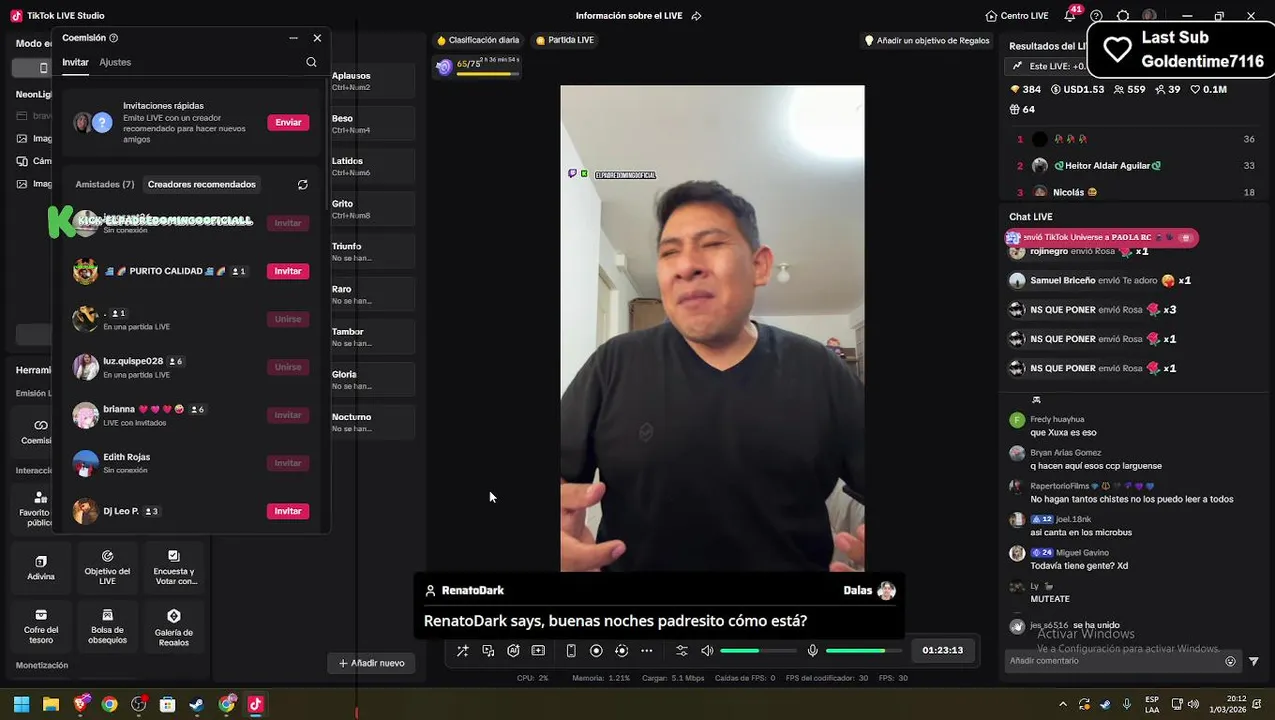Open the settings gear in title bar

(1123, 16)
